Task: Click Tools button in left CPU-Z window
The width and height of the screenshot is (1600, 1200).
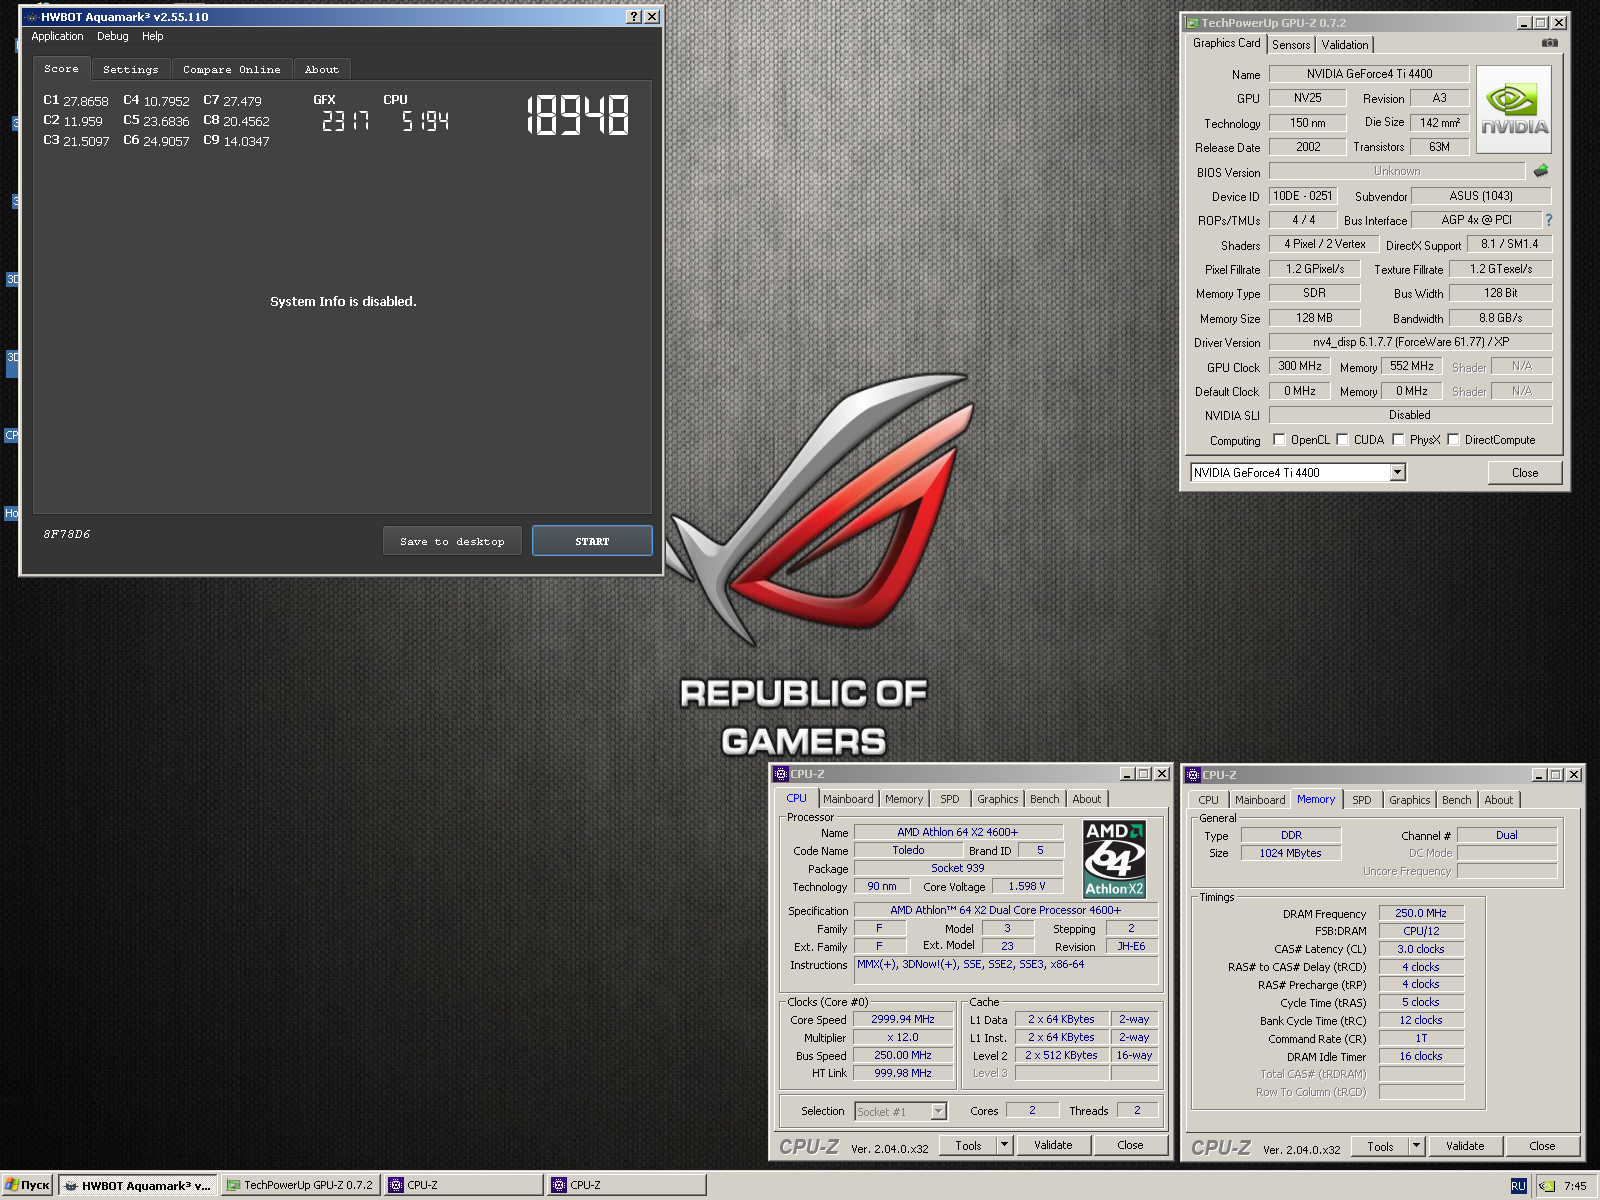Action: point(968,1145)
